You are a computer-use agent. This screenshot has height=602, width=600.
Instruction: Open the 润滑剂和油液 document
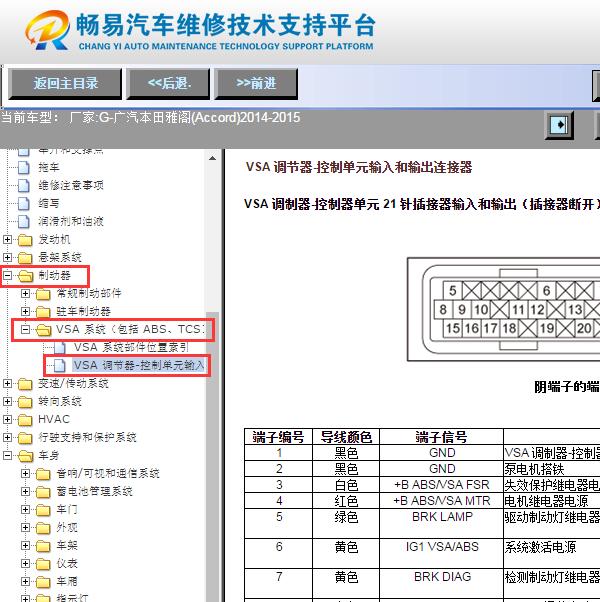pos(71,222)
